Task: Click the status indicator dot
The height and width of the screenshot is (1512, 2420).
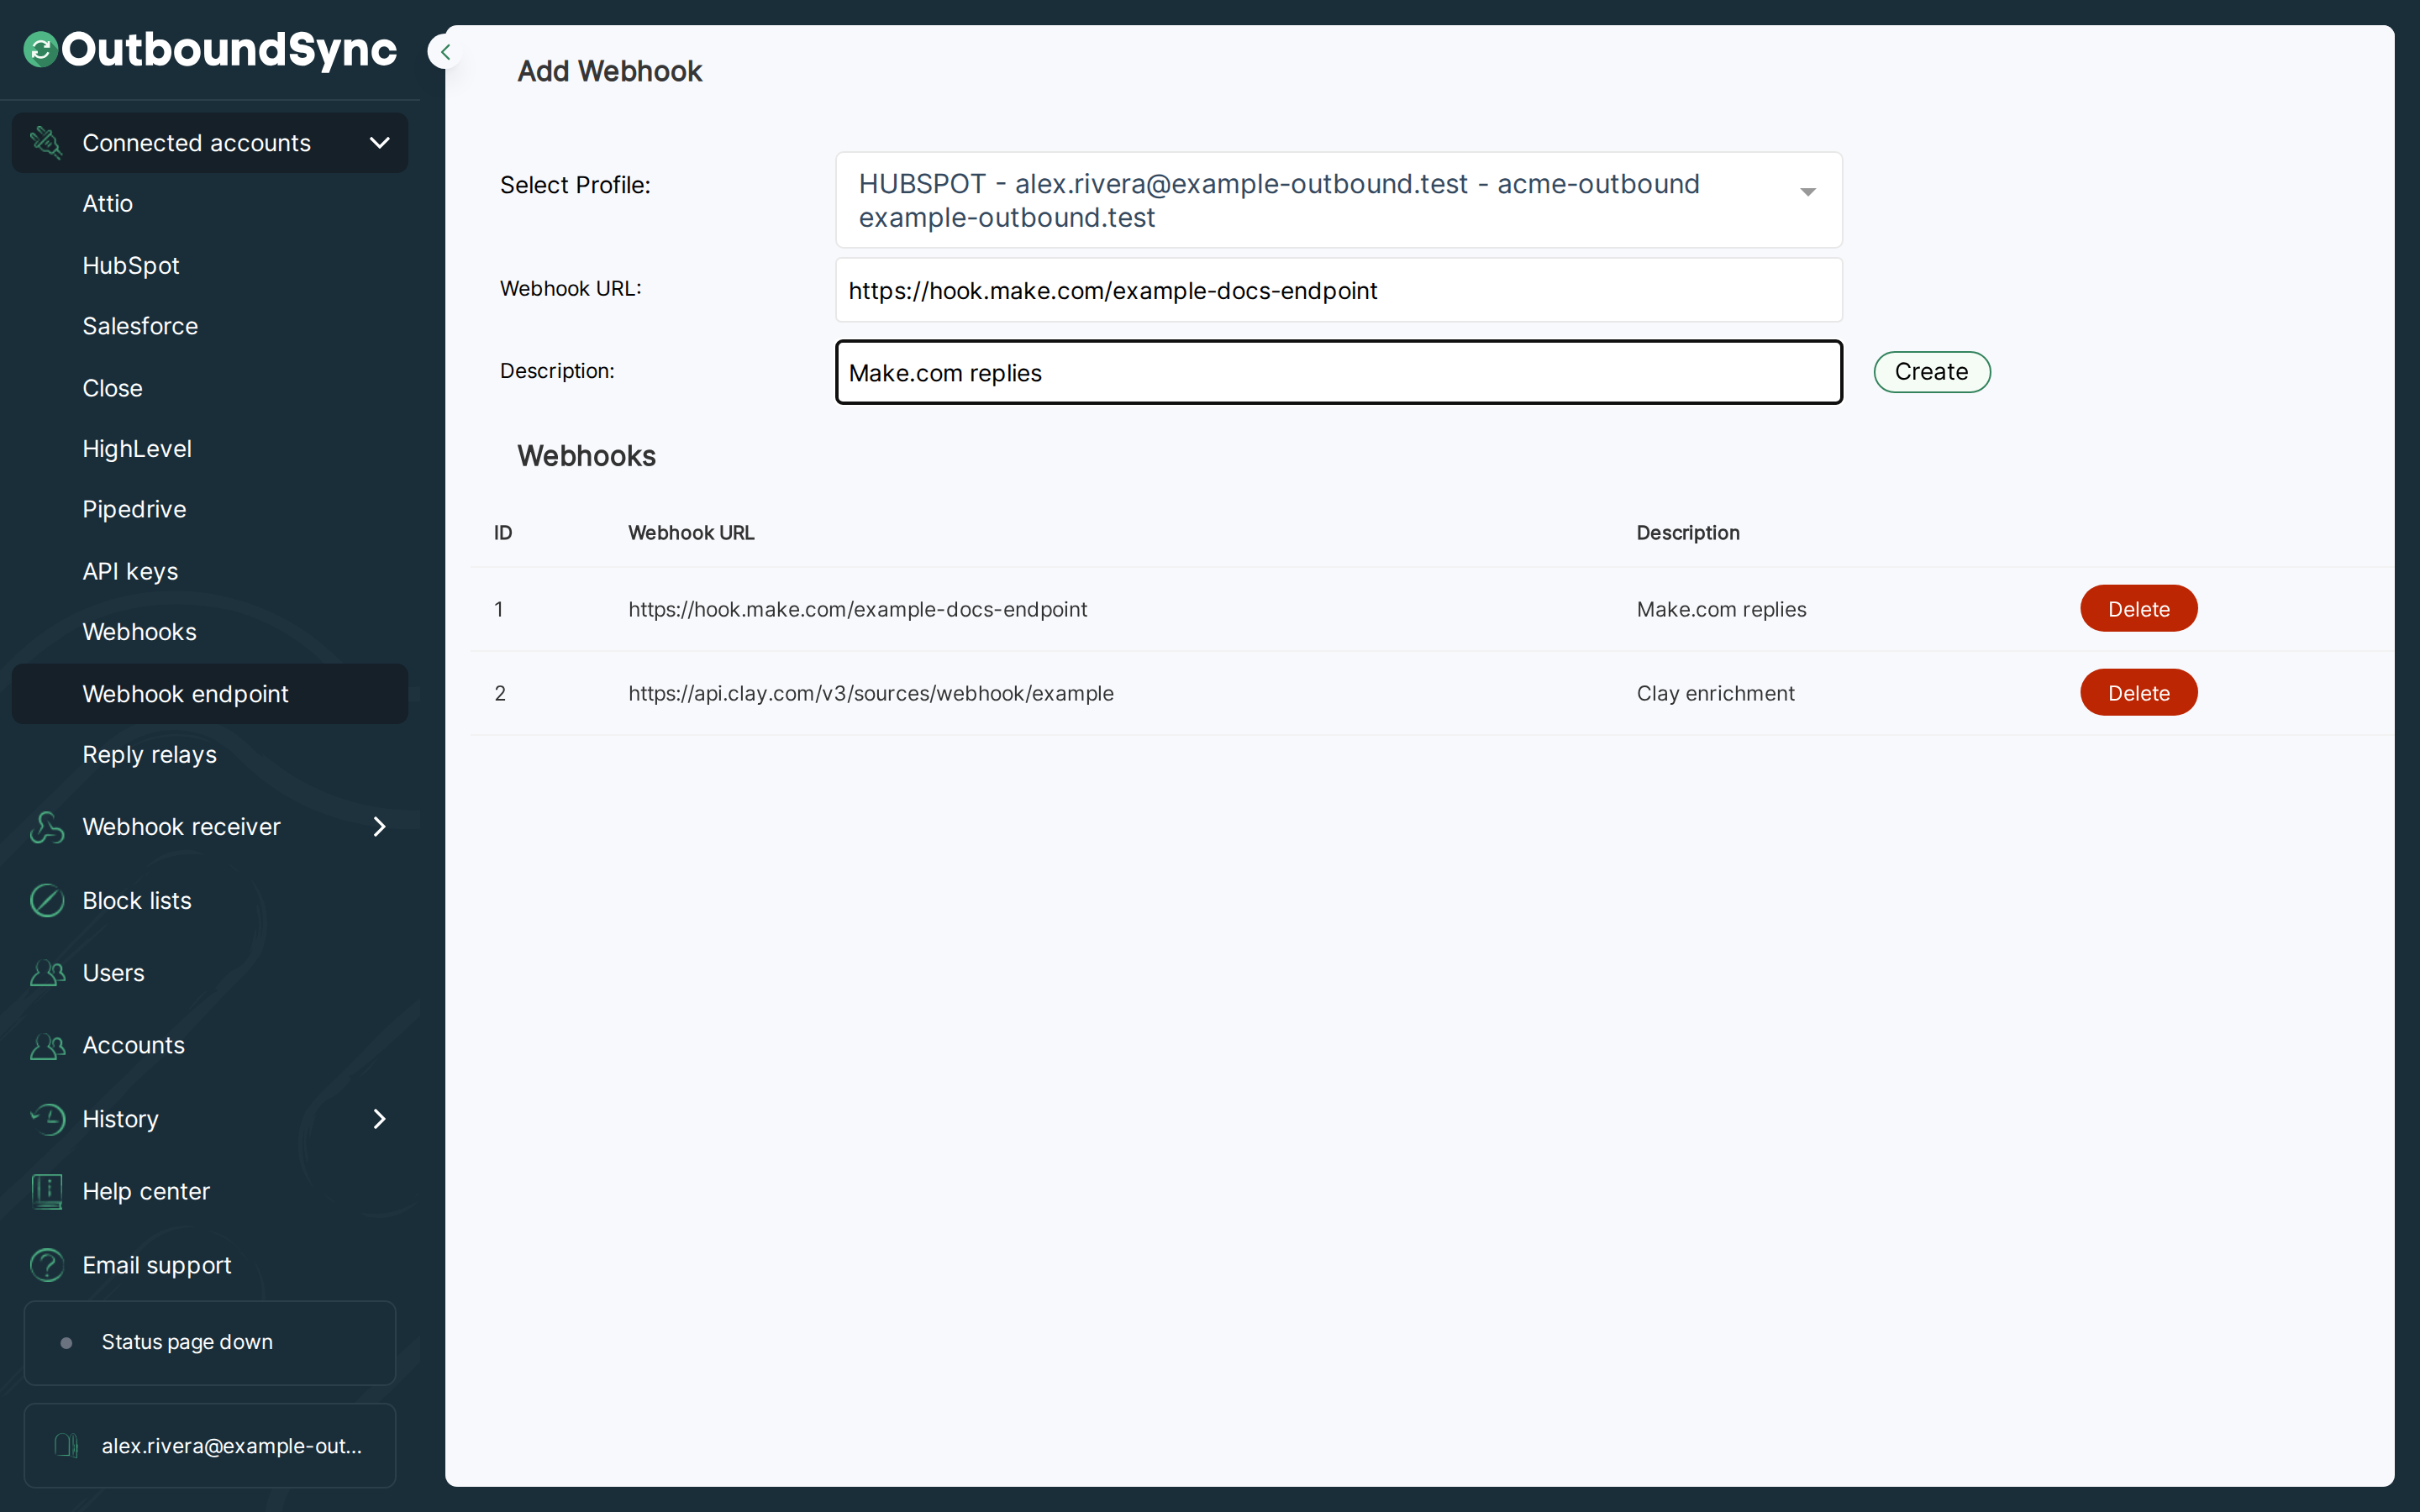Action: click(66, 1343)
